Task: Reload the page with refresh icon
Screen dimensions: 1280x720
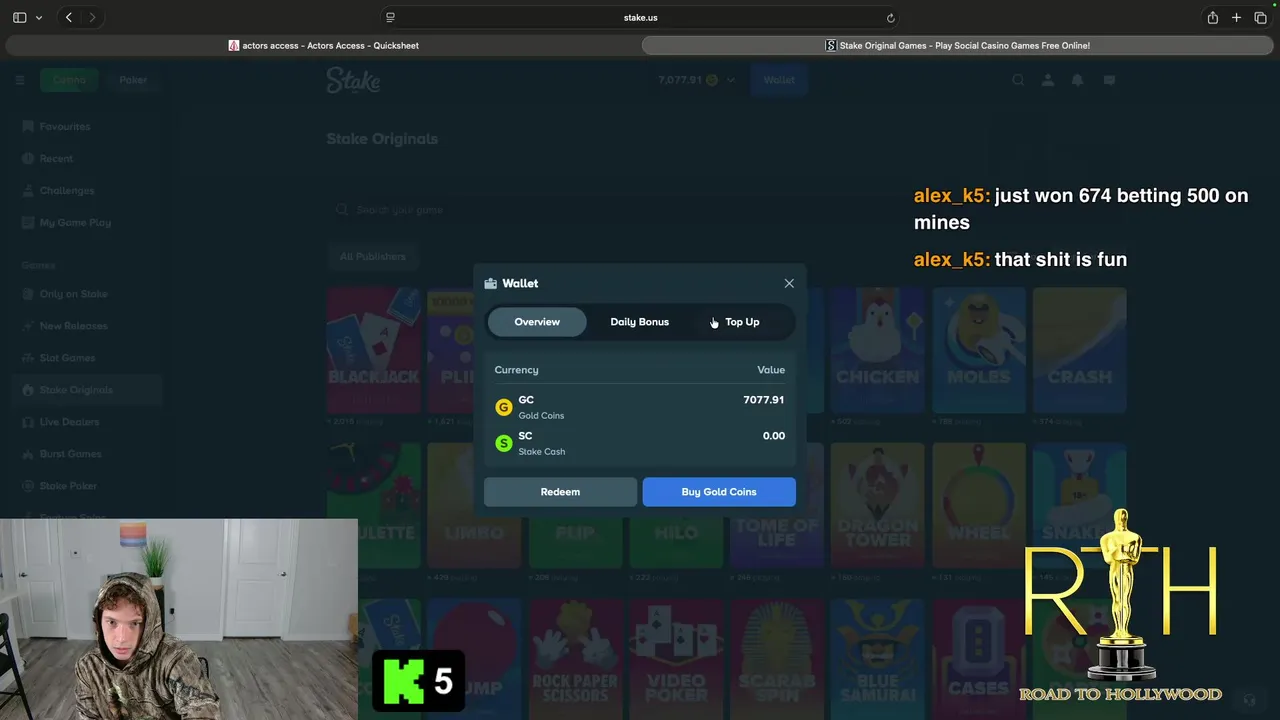Action: pos(890,17)
